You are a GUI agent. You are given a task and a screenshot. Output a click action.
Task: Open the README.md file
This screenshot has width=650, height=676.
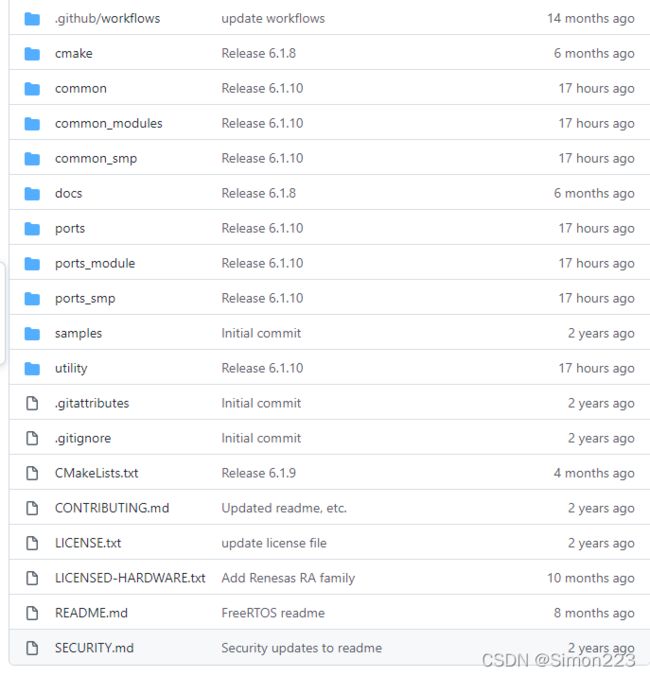coord(91,613)
